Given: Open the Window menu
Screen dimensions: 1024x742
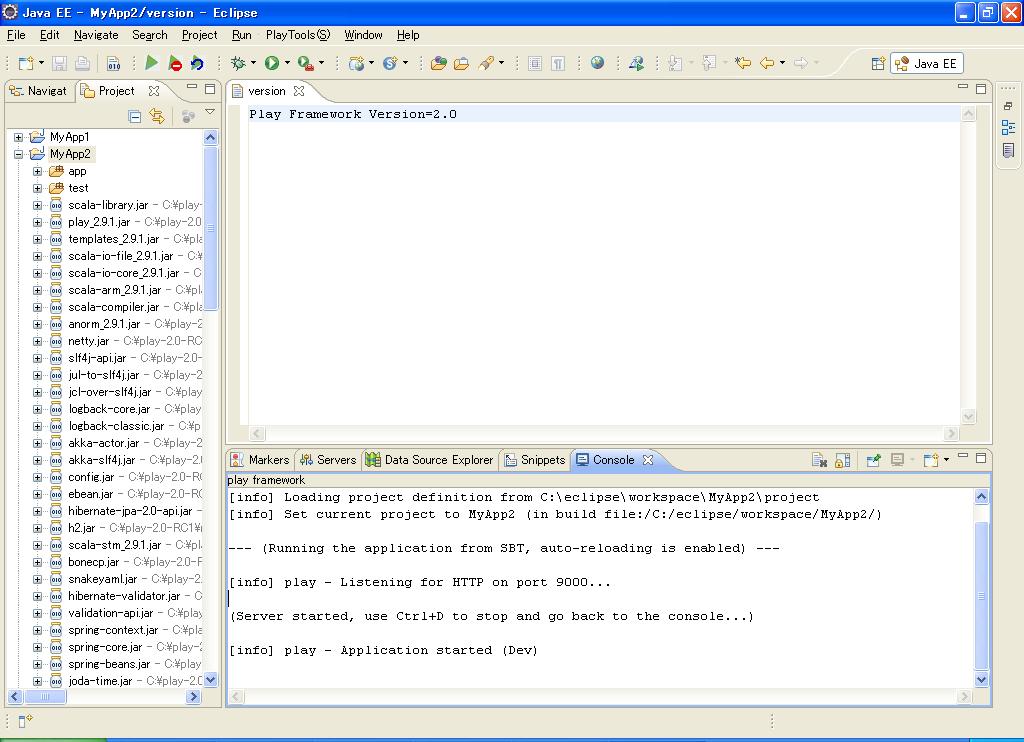Looking at the screenshot, I should [363, 35].
